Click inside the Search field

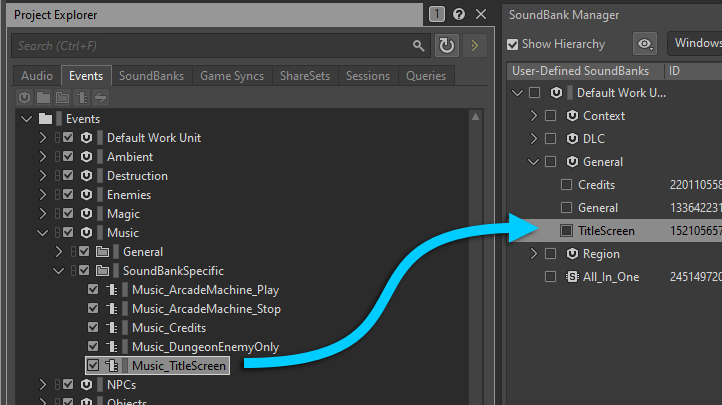tap(210, 46)
